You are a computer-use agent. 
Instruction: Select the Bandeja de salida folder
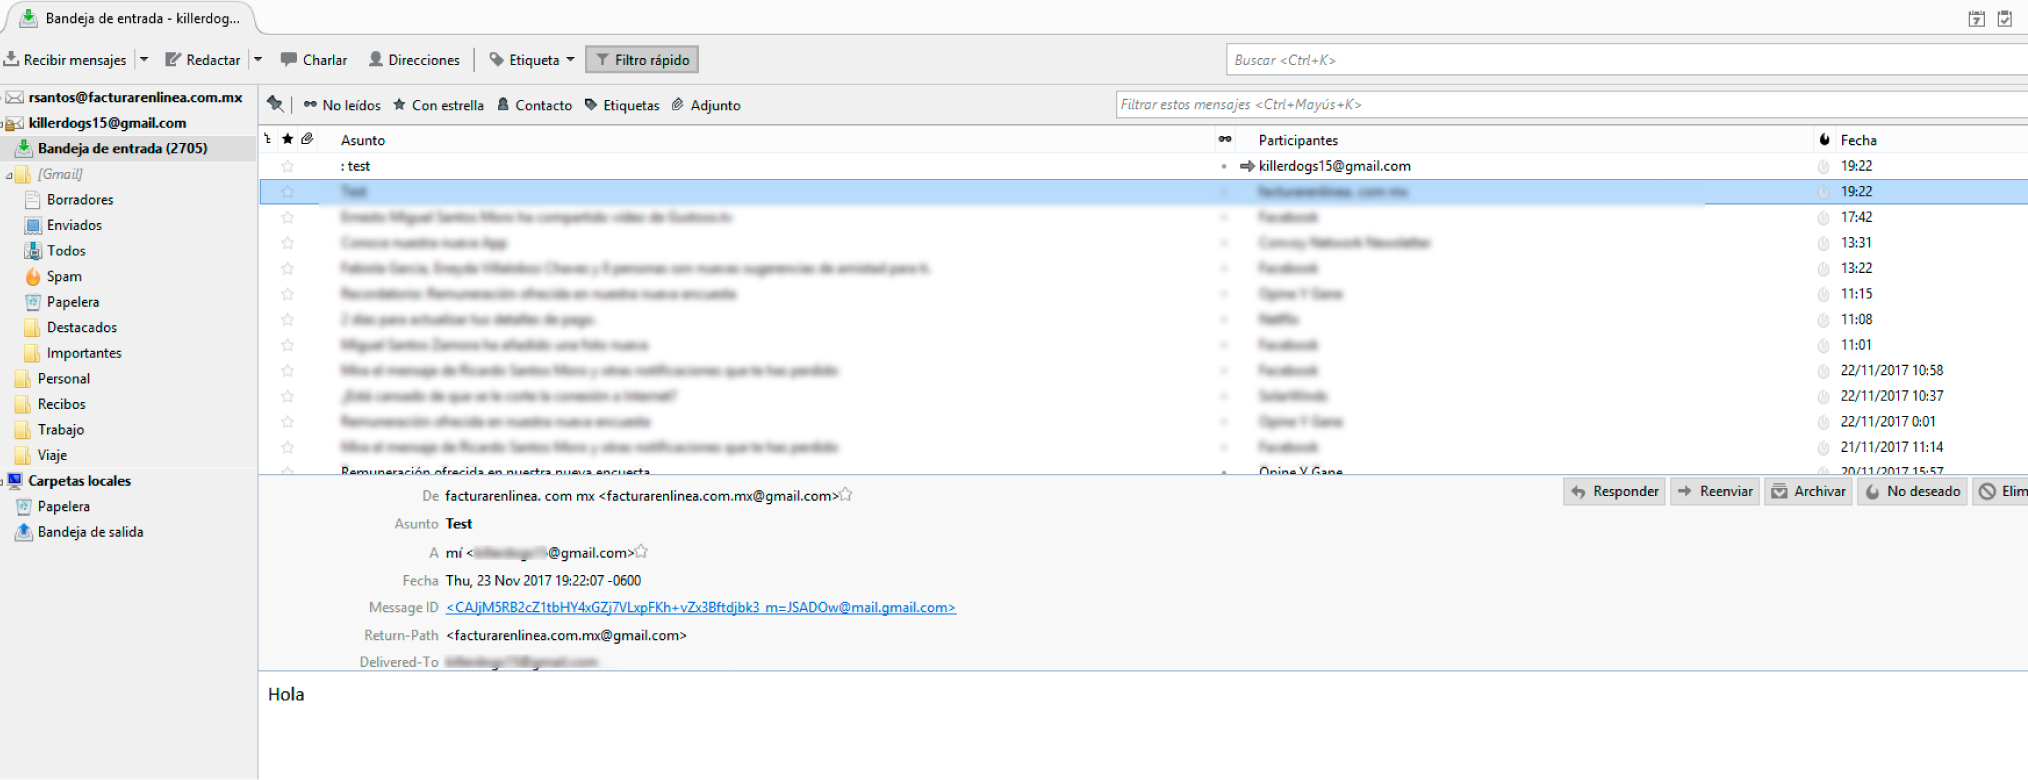[90, 532]
